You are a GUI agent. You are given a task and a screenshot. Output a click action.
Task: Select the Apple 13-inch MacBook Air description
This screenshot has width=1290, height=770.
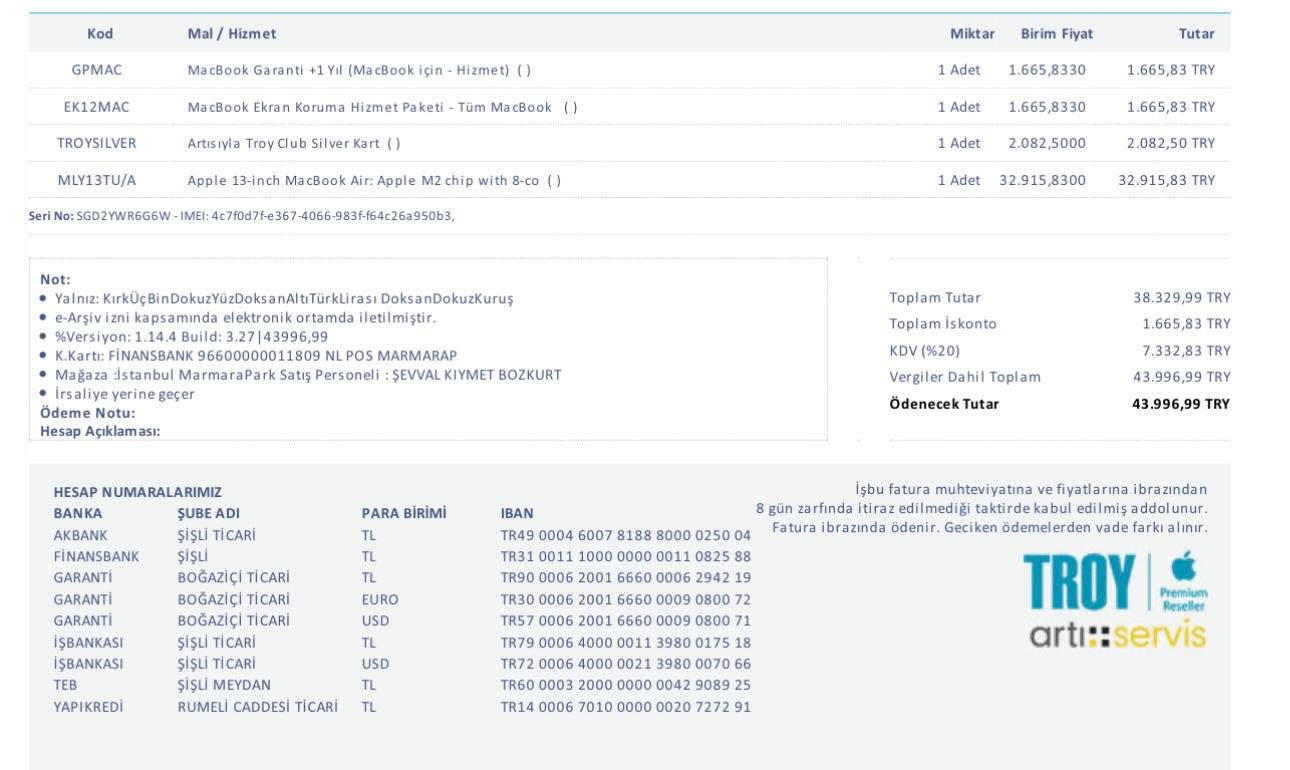click(375, 180)
